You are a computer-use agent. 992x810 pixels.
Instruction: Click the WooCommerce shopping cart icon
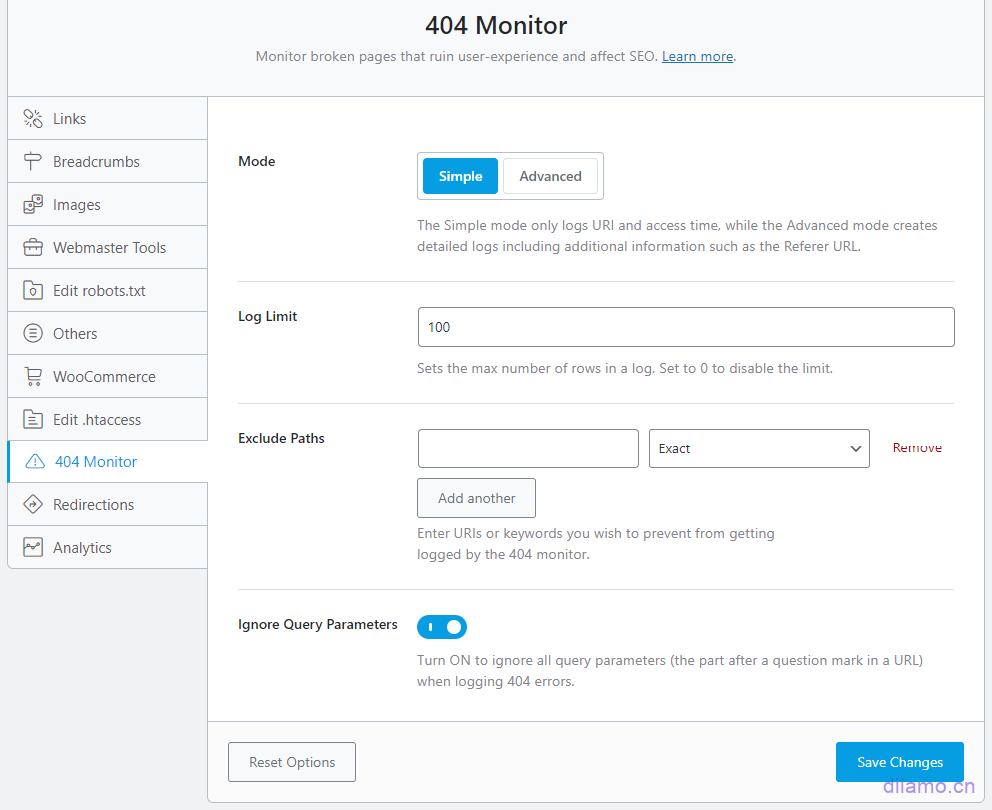point(33,377)
